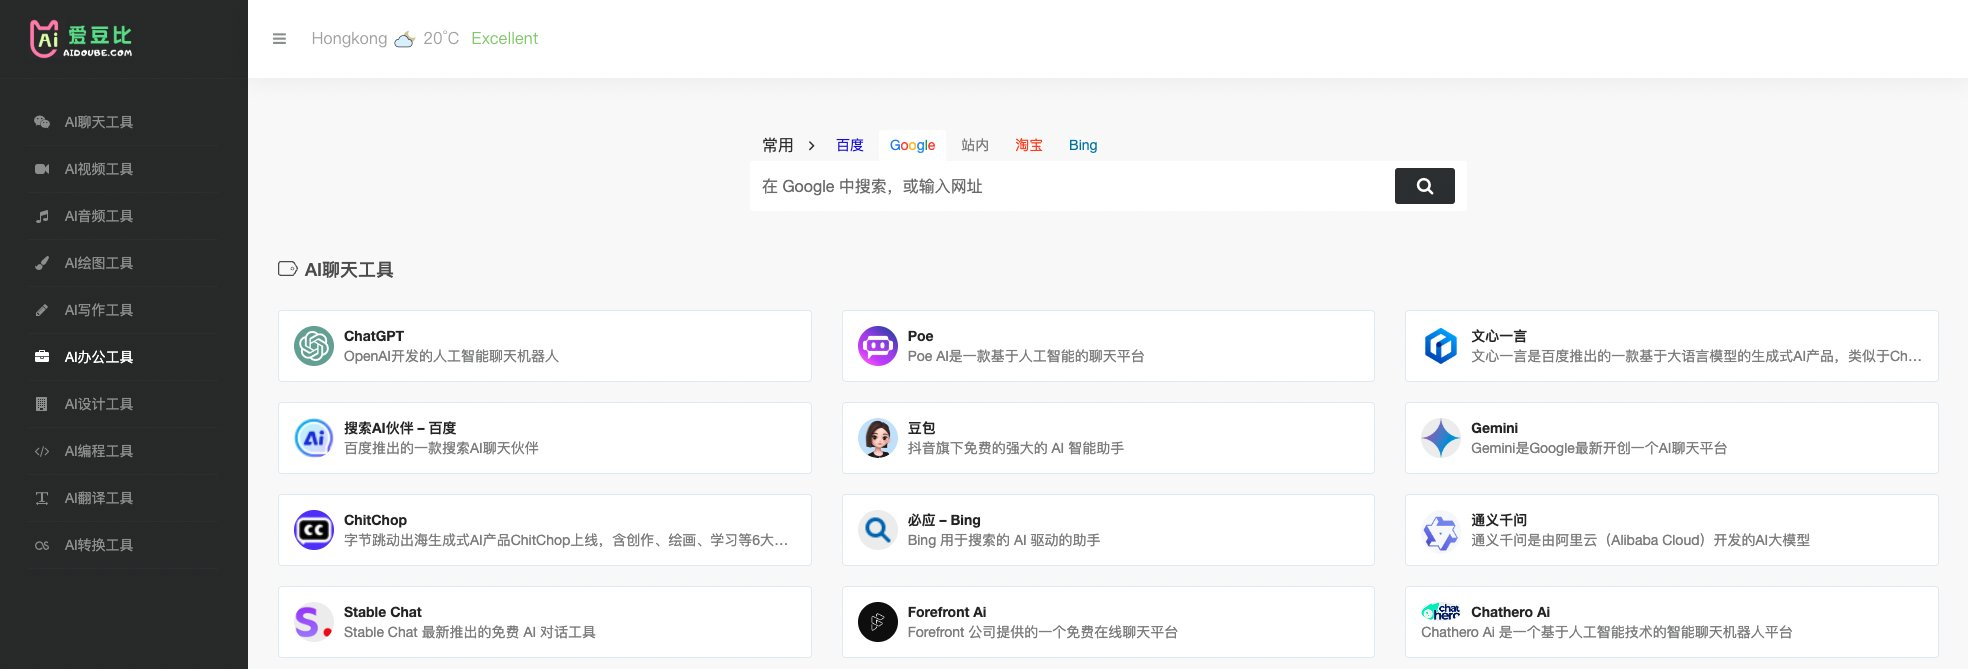The height and width of the screenshot is (669, 1968).
Task: Click the 通义千问 logo icon
Action: (x=1441, y=532)
